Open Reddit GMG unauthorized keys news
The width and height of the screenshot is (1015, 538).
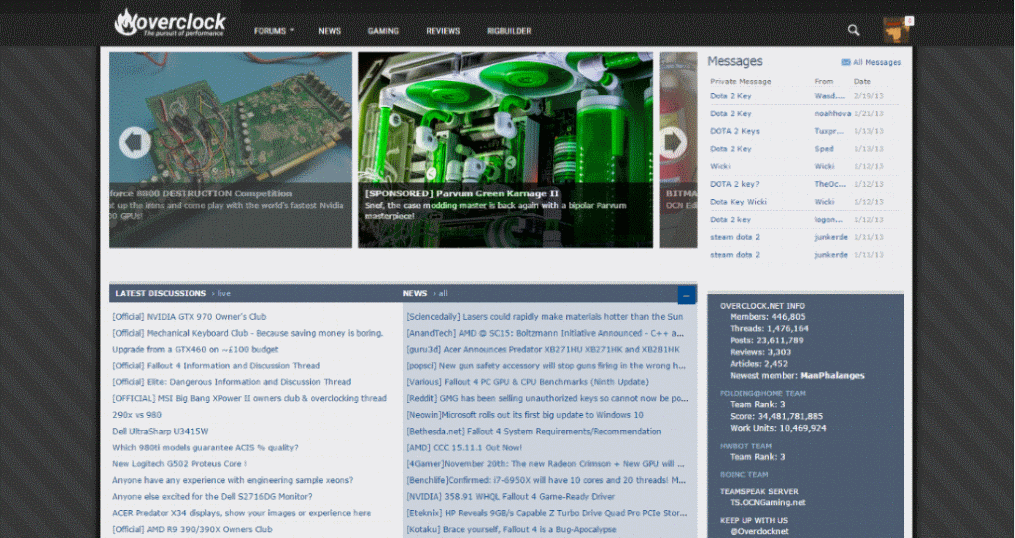click(x=547, y=398)
